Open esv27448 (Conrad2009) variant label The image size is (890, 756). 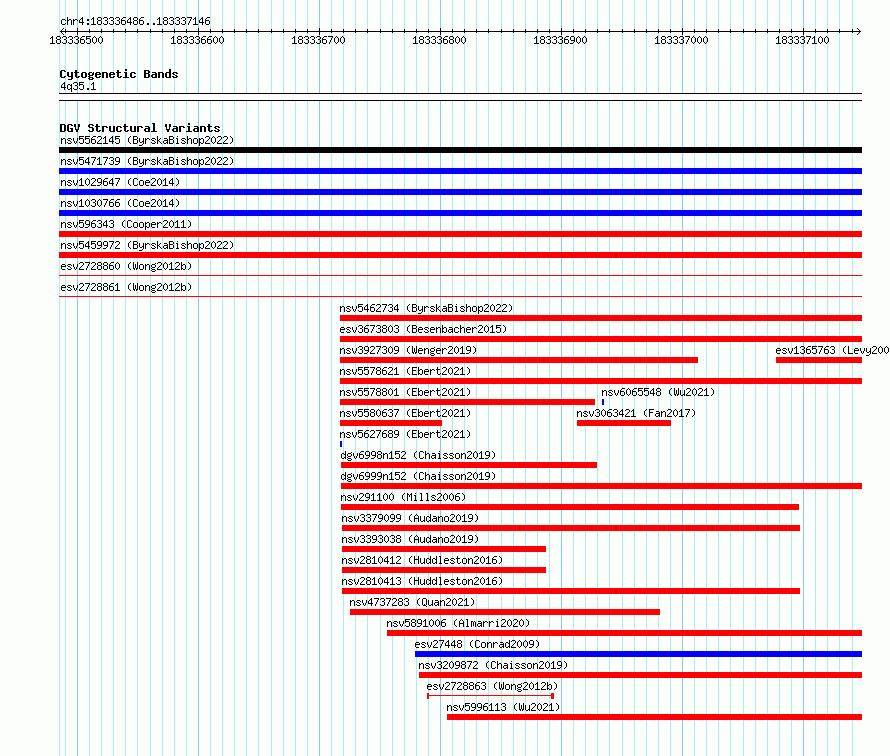[477, 644]
